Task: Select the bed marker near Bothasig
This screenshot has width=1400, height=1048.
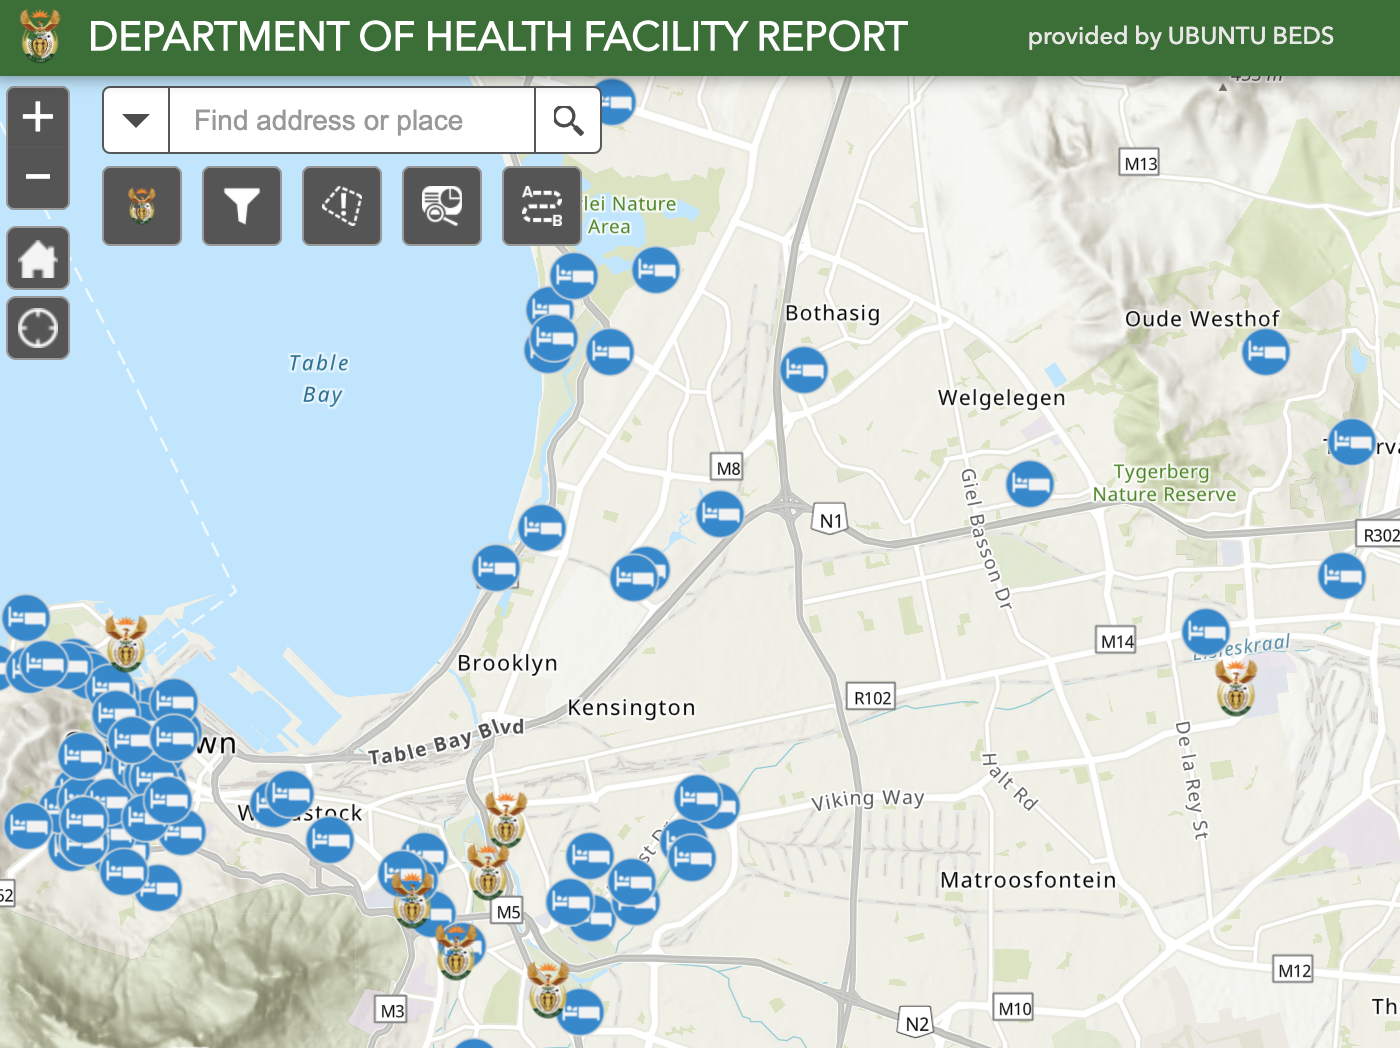Action: [x=804, y=370]
